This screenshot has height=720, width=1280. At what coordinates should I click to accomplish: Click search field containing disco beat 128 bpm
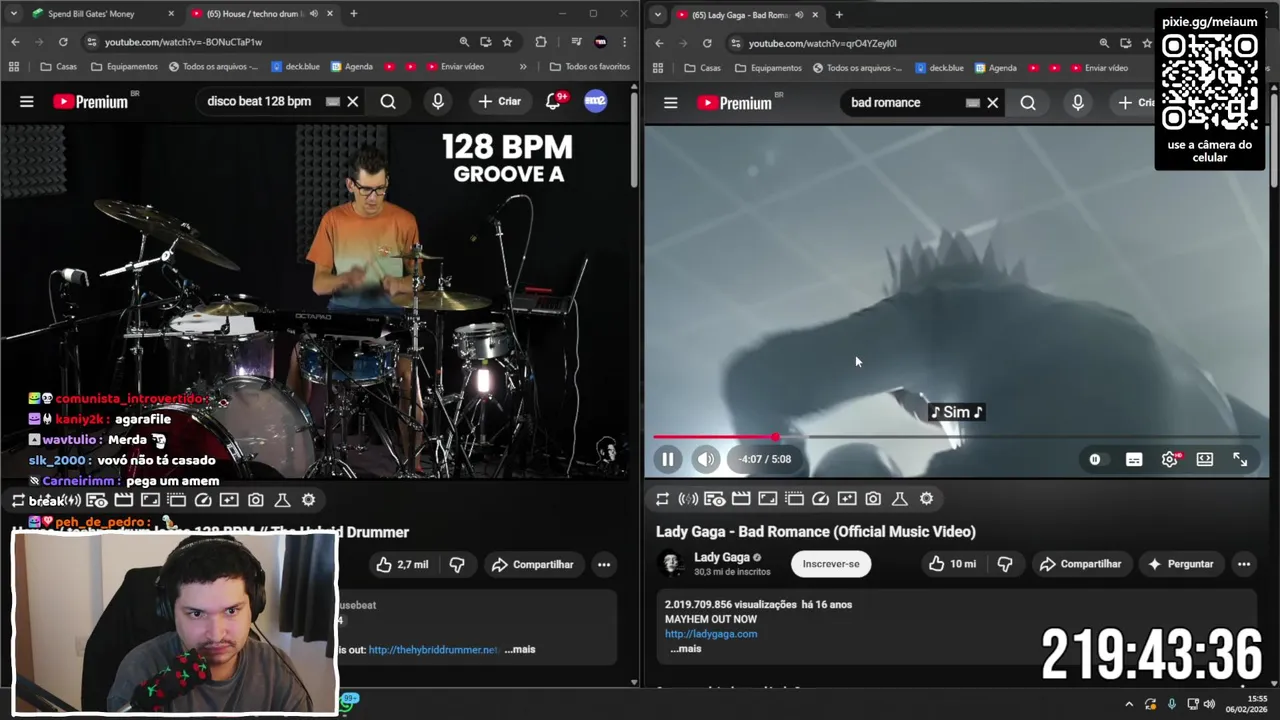click(262, 101)
